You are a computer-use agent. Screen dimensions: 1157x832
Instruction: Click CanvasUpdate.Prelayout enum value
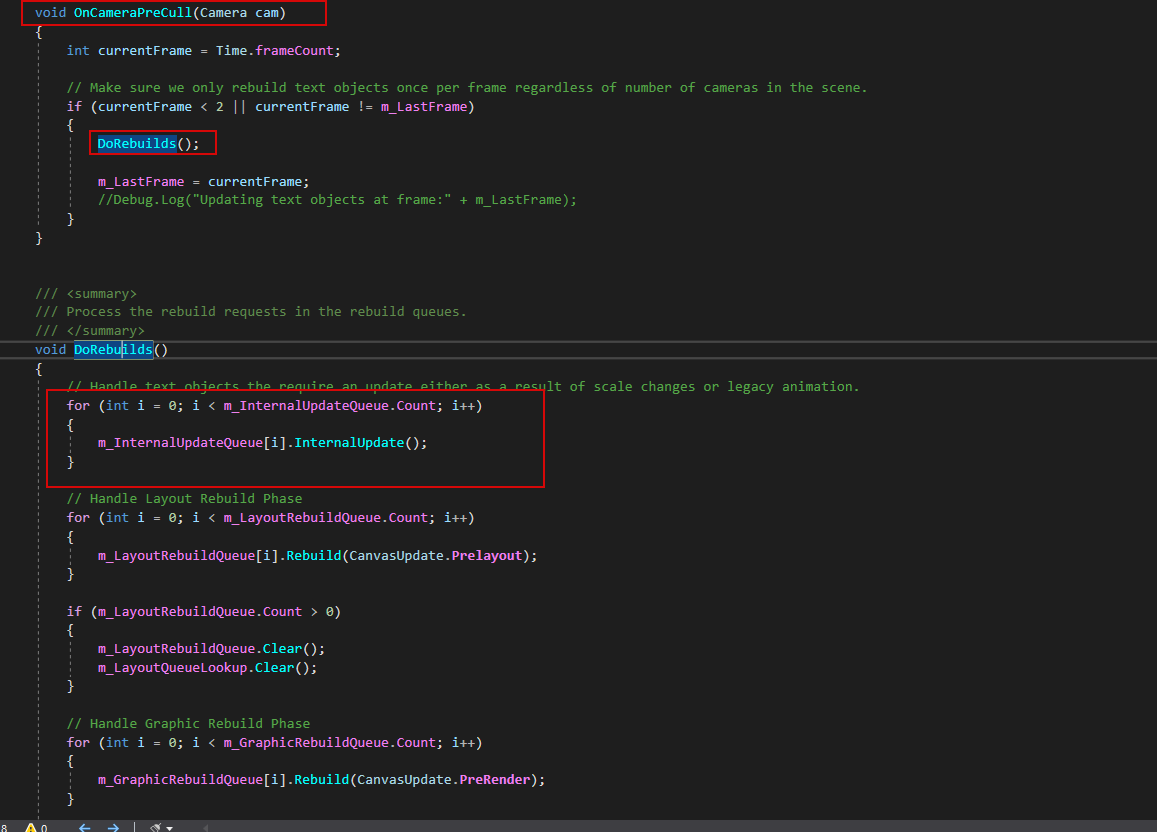487,555
